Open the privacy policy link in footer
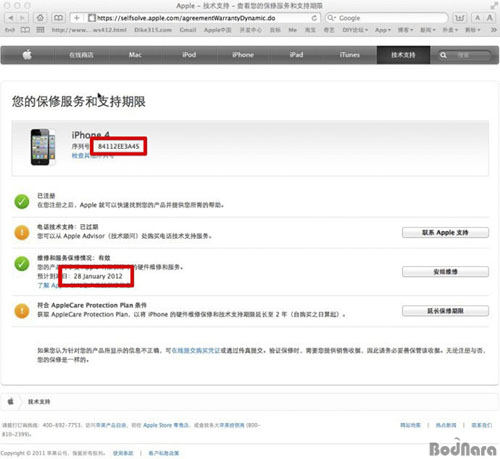This screenshot has height=459, width=500. click(164, 453)
